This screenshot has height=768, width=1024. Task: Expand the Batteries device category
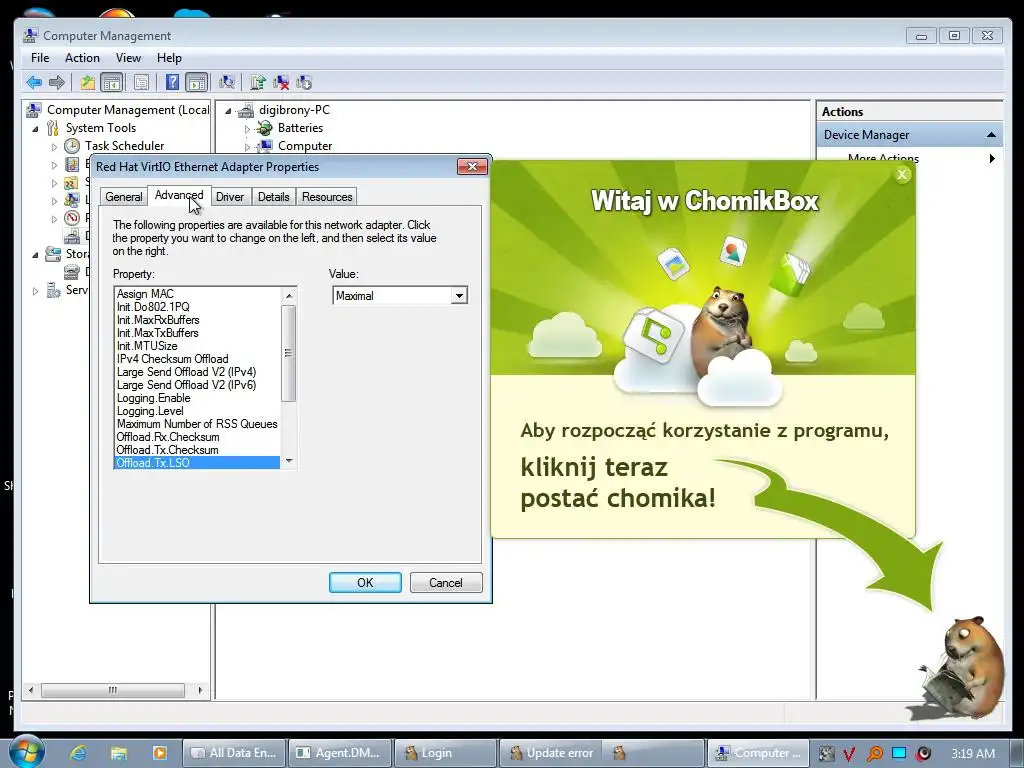point(247,129)
